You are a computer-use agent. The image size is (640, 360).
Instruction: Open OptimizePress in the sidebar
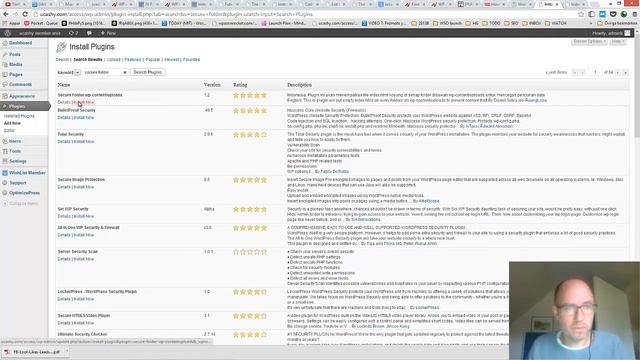[24, 193]
